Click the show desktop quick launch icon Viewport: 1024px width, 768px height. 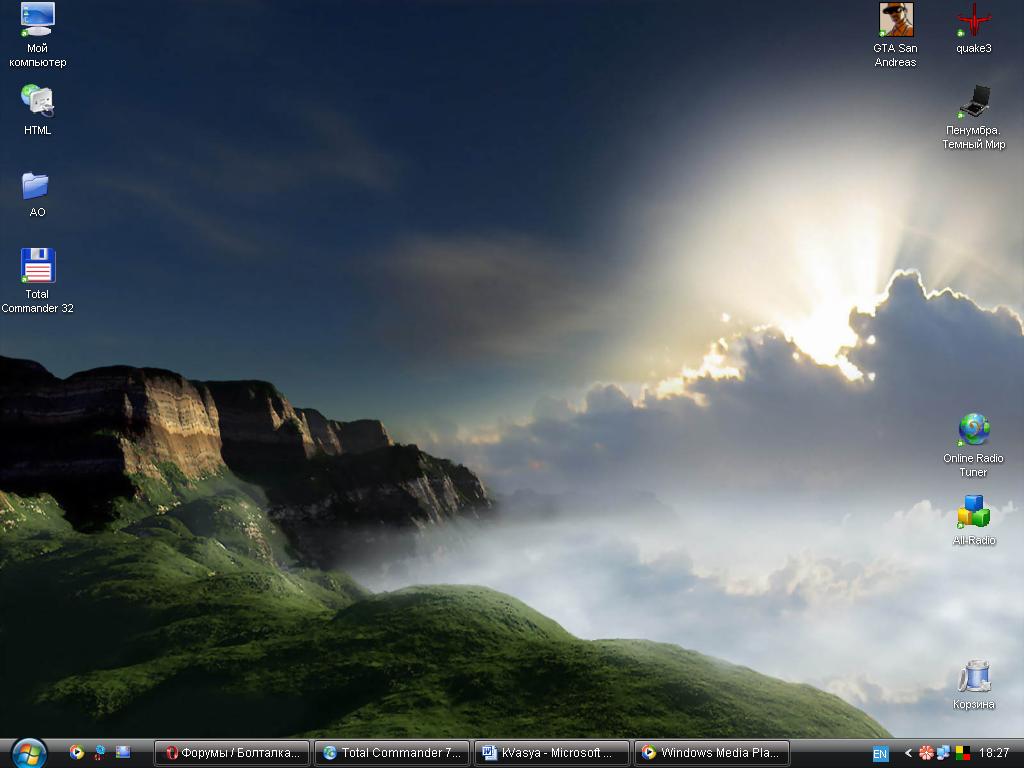point(123,752)
